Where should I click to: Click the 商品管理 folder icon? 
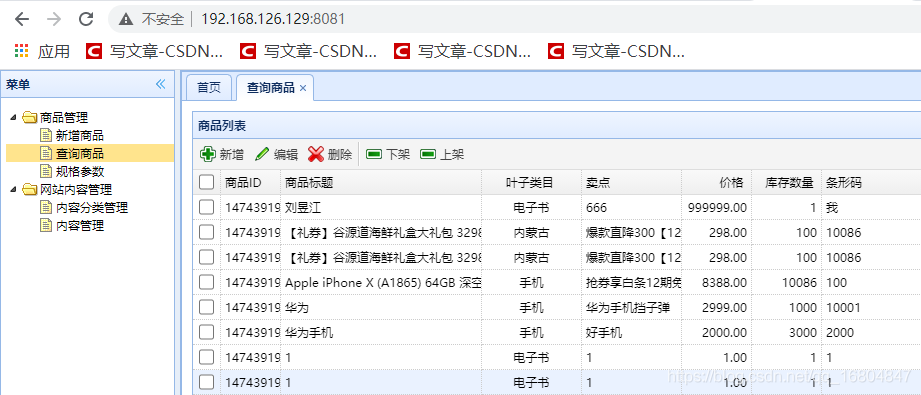[29, 118]
